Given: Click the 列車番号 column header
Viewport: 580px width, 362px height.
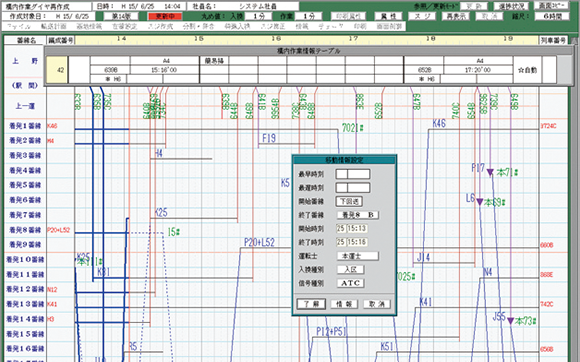Looking at the screenshot, I should pos(553,40).
